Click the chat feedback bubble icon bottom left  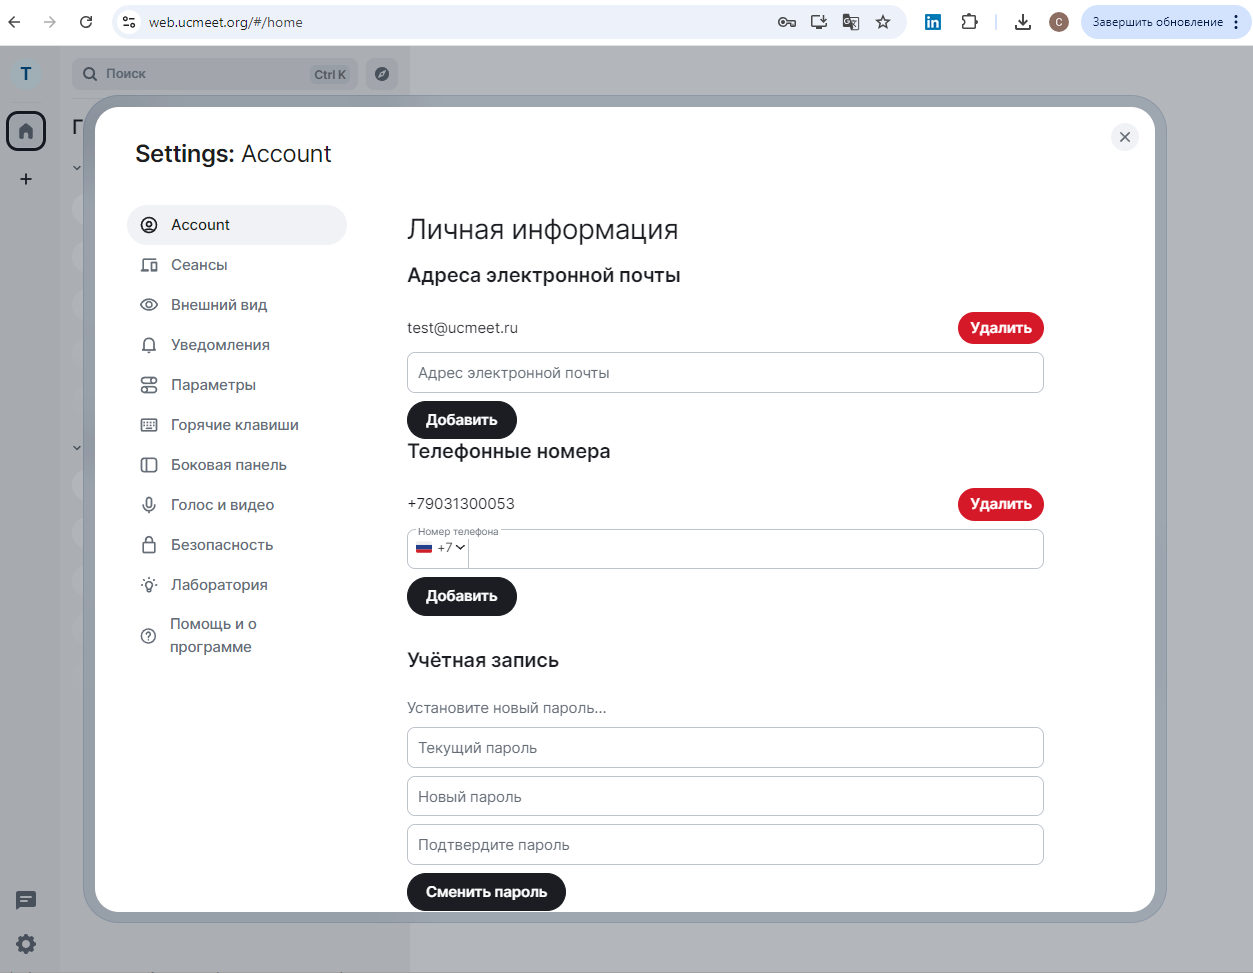point(25,901)
